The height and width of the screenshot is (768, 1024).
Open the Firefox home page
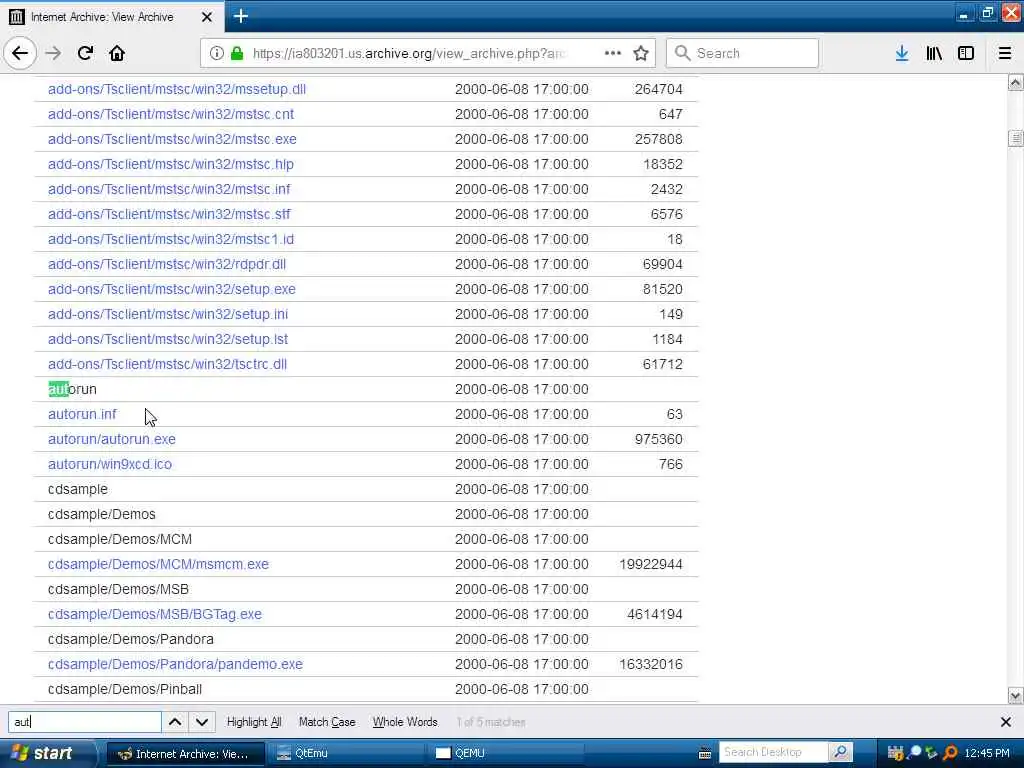pos(117,53)
